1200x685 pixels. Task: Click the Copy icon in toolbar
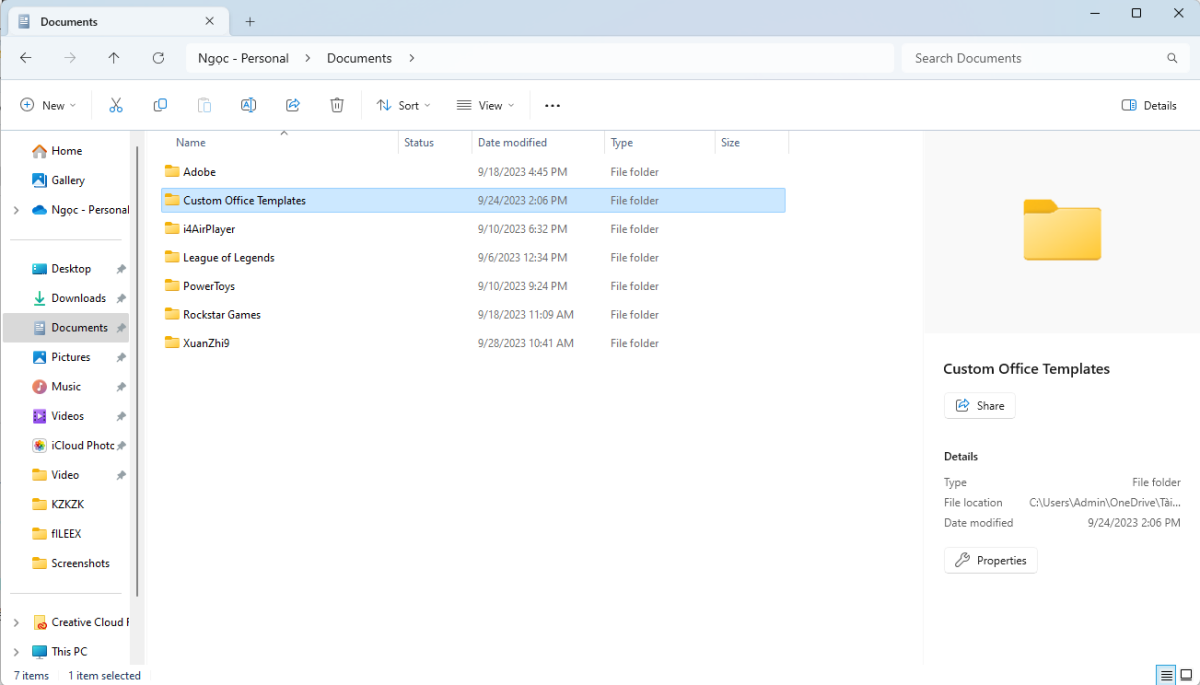pyautogui.click(x=160, y=105)
